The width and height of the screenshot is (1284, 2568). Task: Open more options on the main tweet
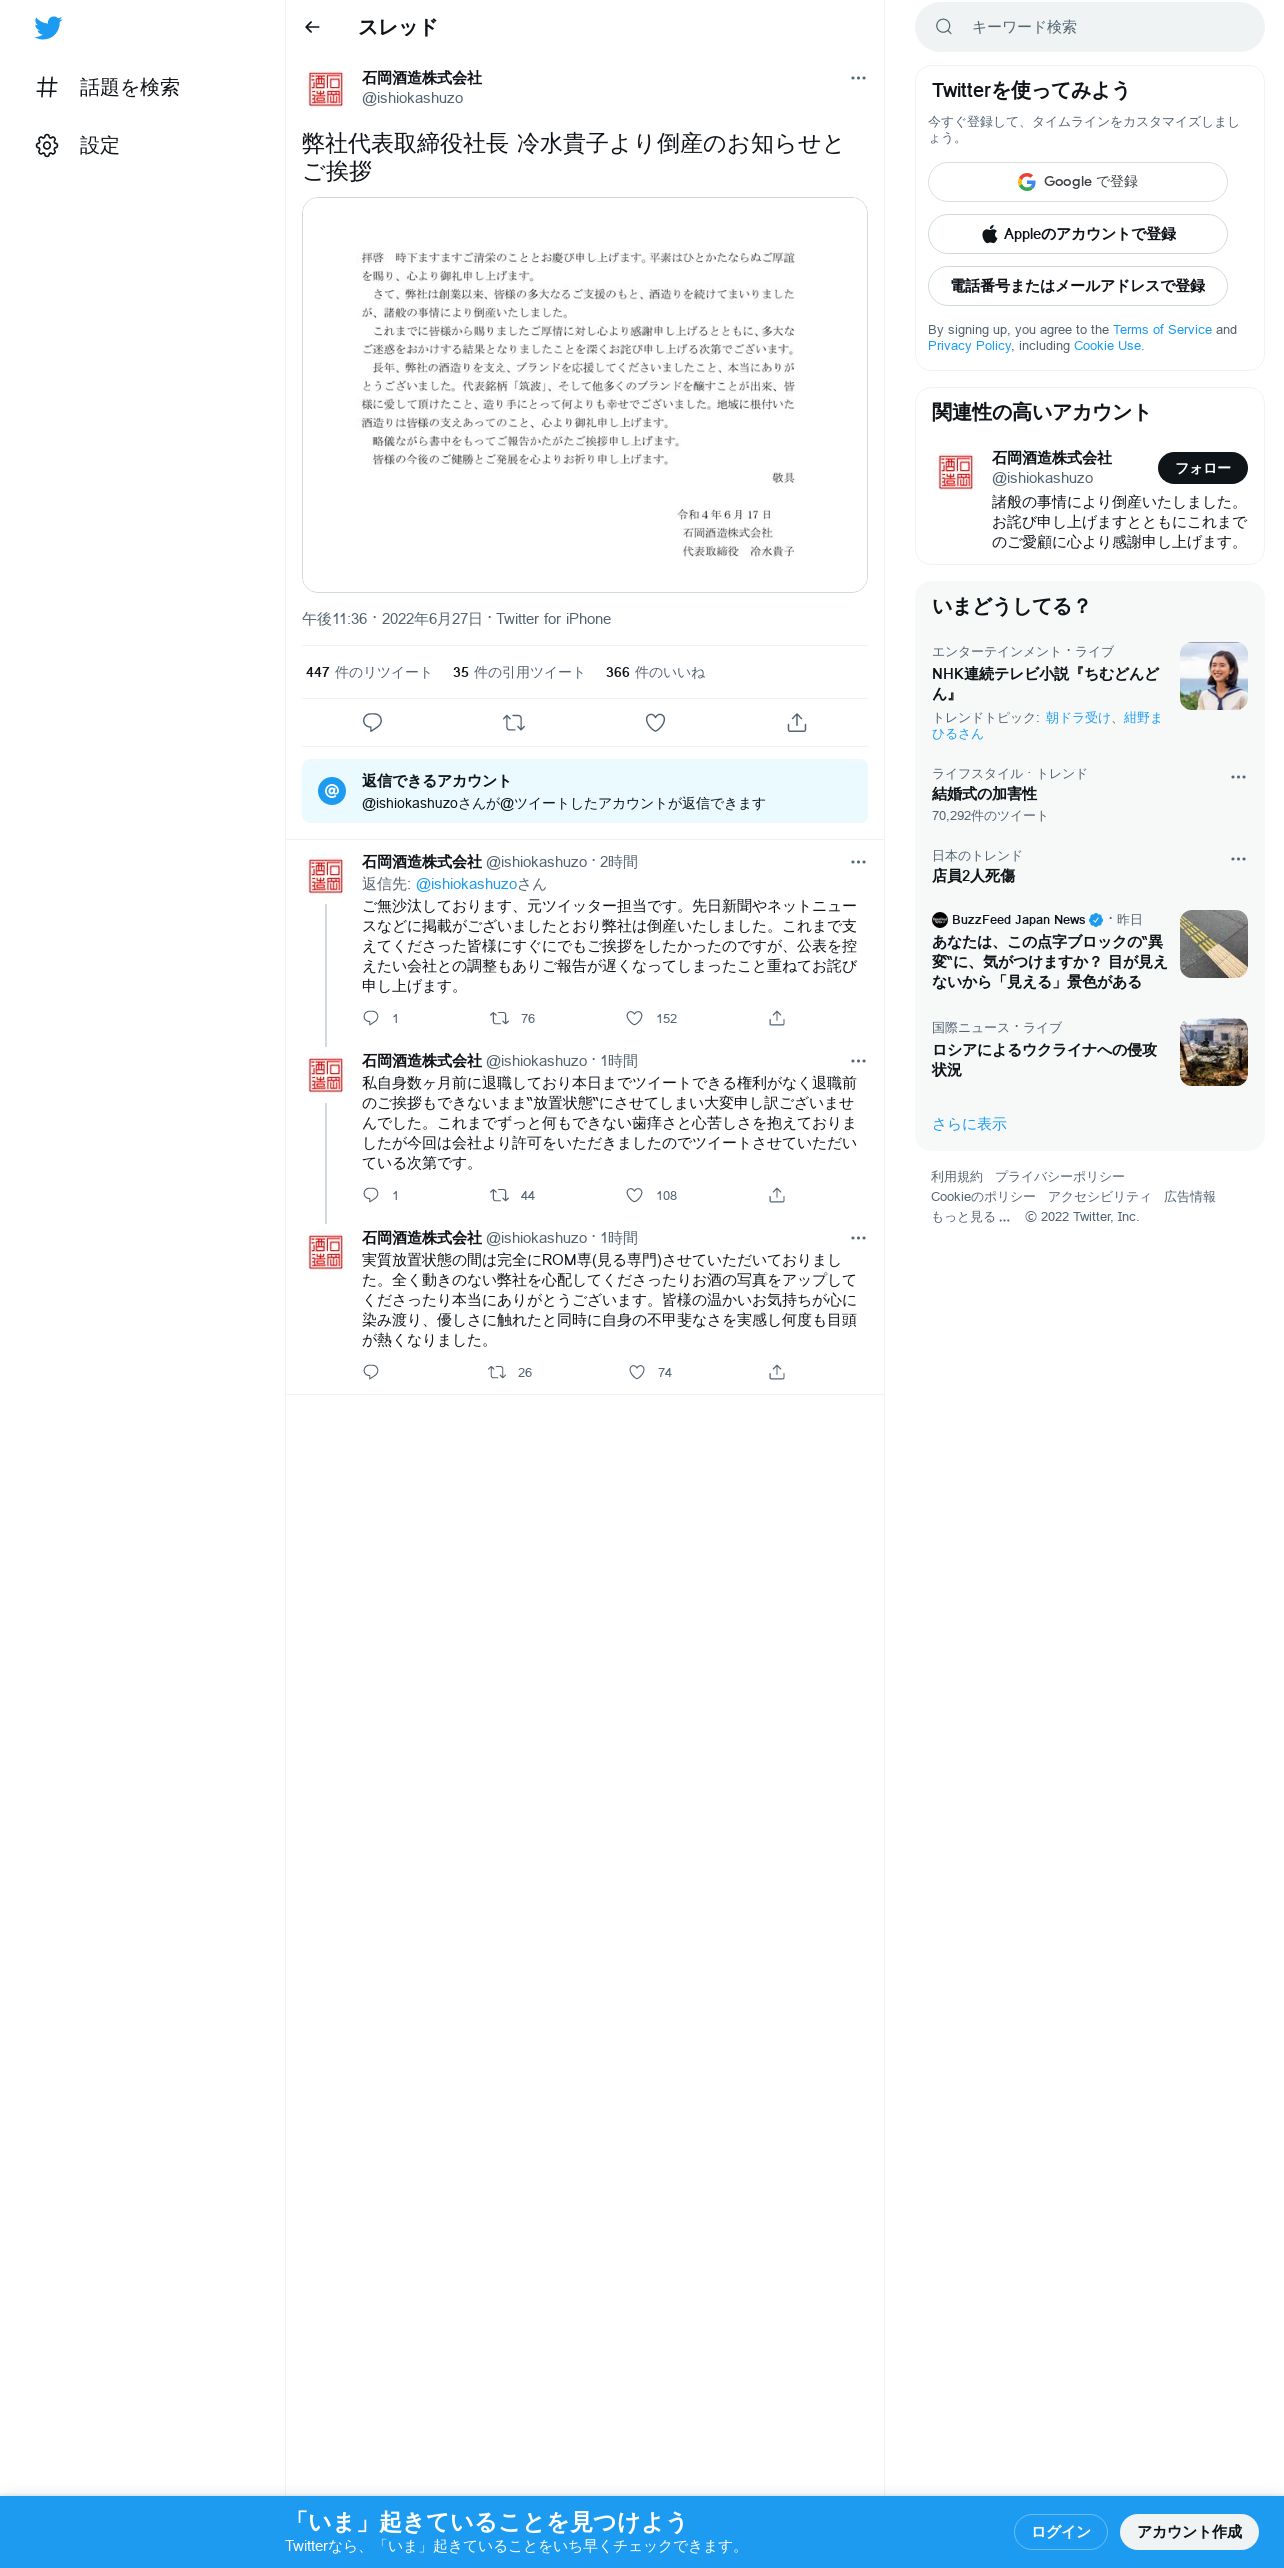[858, 78]
